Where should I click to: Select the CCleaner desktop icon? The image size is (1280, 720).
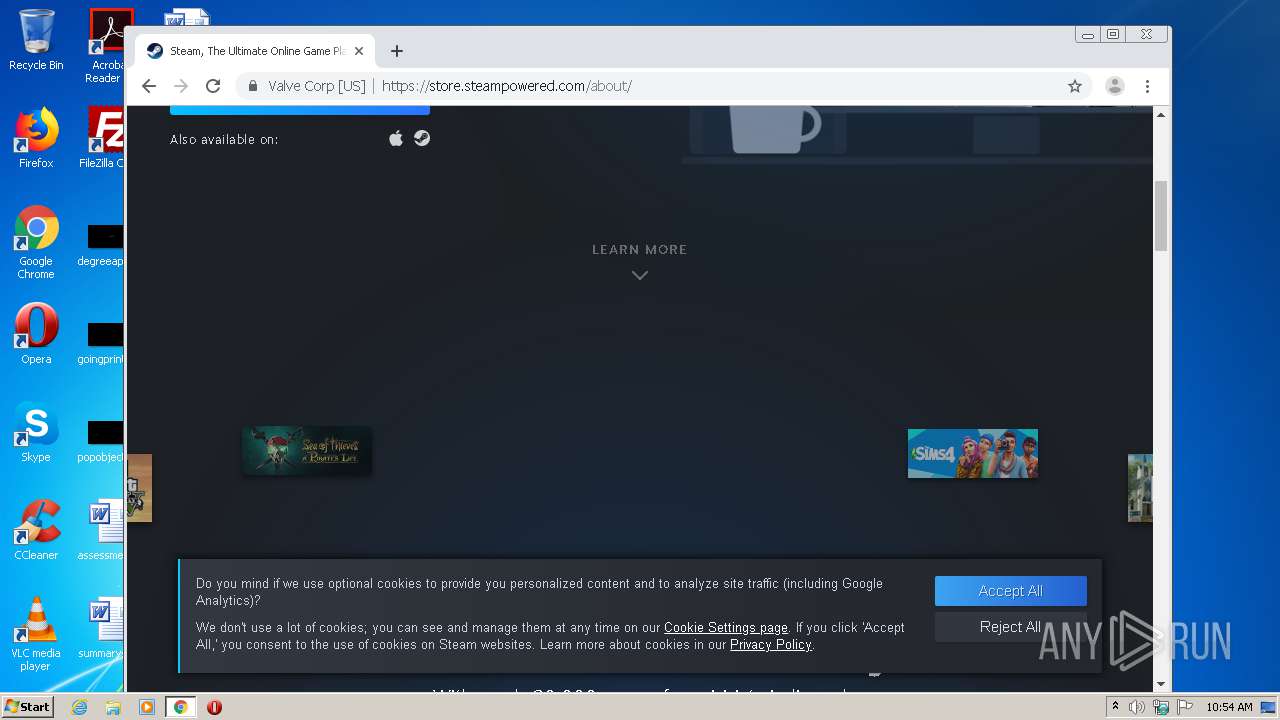(x=36, y=530)
